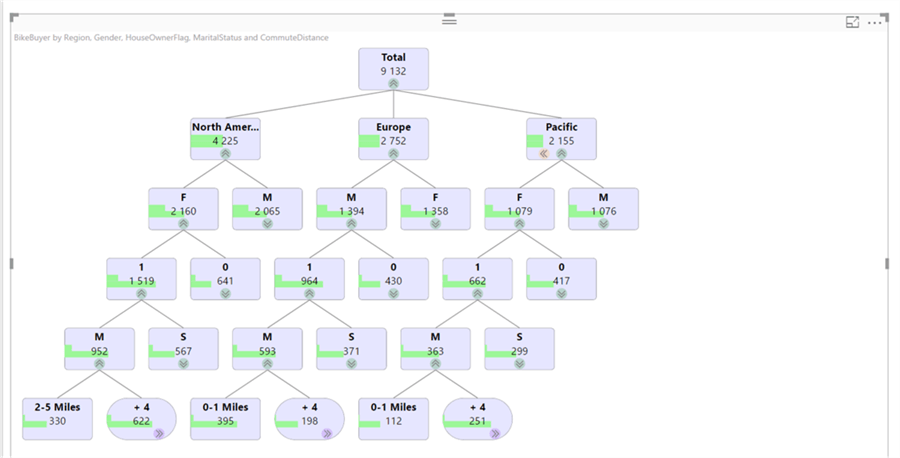Collapse the M 952 node
Image resolution: width=900 pixels, height=458 pixels.
tap(99, 364)
